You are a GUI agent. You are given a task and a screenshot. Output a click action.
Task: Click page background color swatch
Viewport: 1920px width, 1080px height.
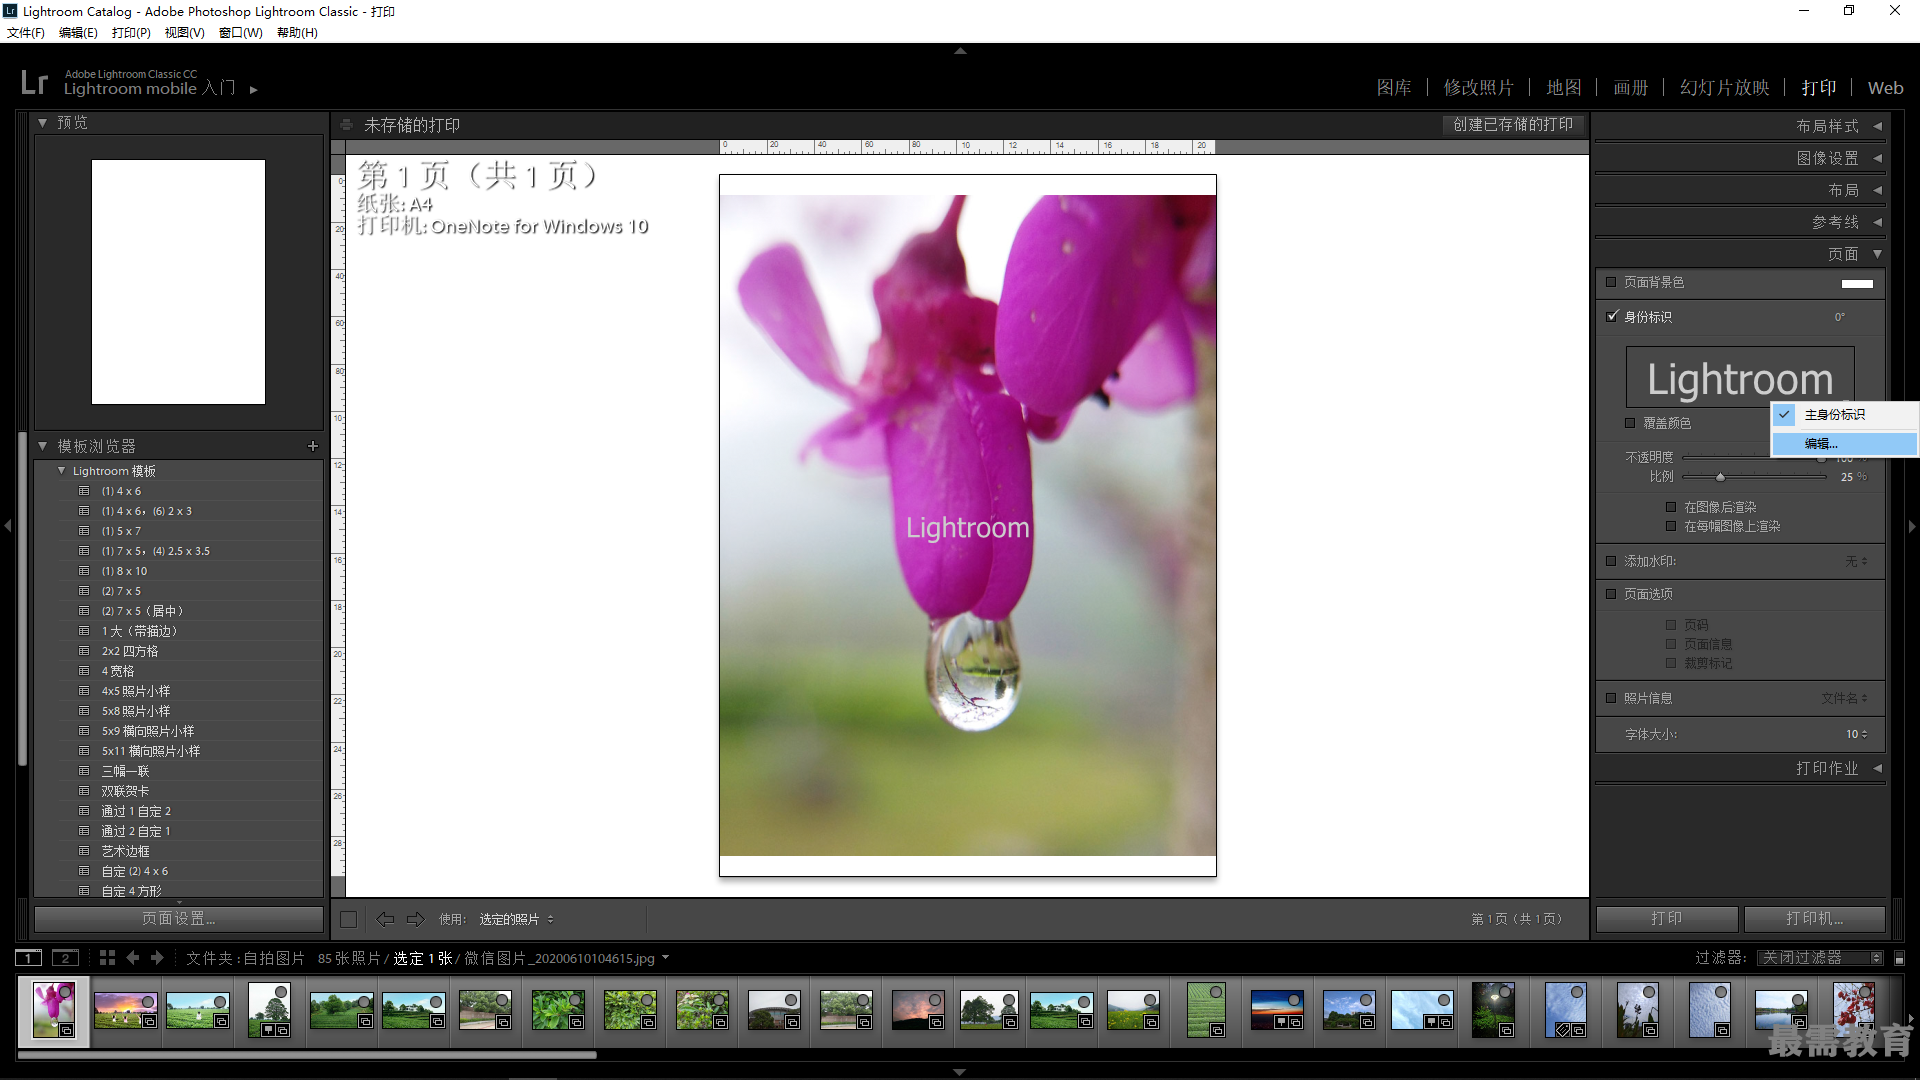pyautogui.click(x=1857, y=283)
